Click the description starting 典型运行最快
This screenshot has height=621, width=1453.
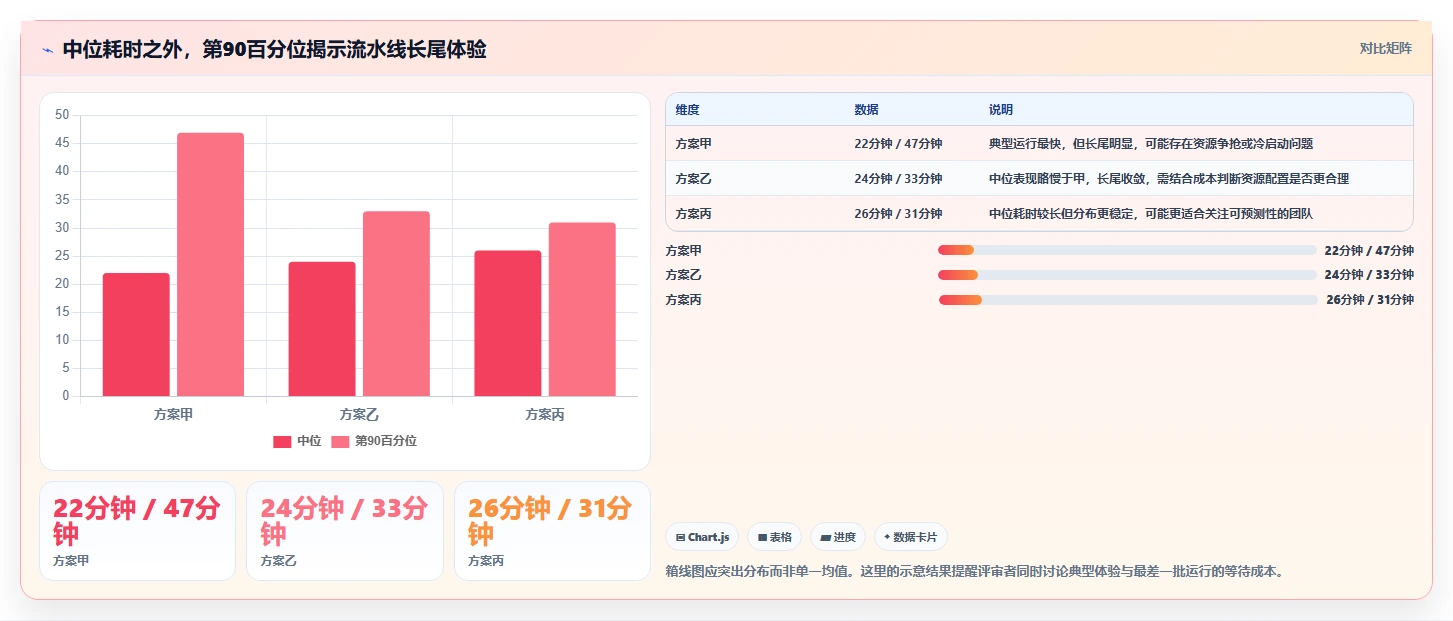point(1151,144)
